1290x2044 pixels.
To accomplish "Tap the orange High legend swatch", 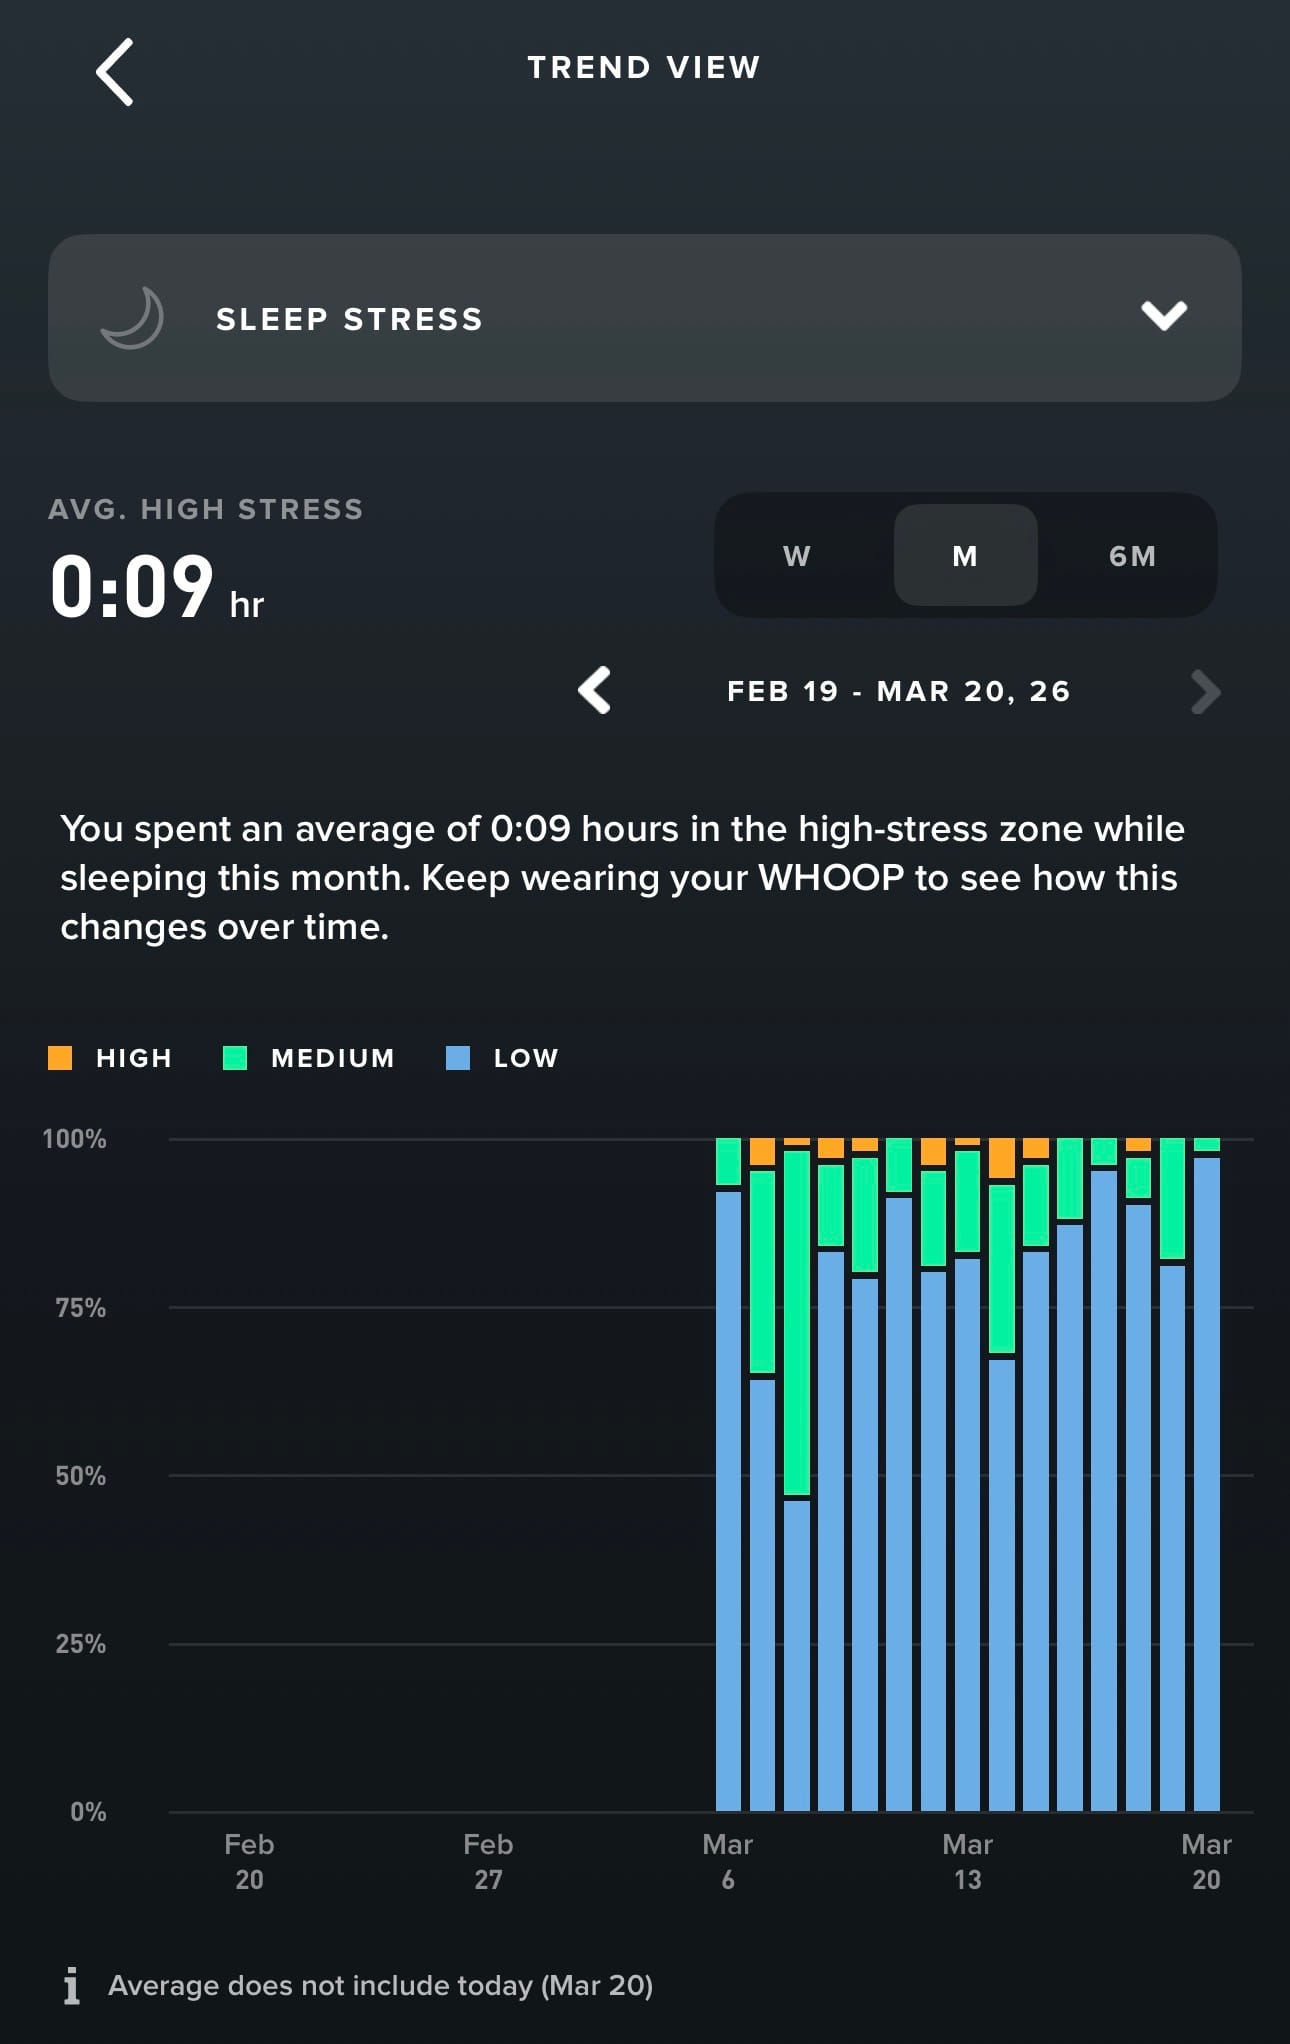I will click(60, 1058).
